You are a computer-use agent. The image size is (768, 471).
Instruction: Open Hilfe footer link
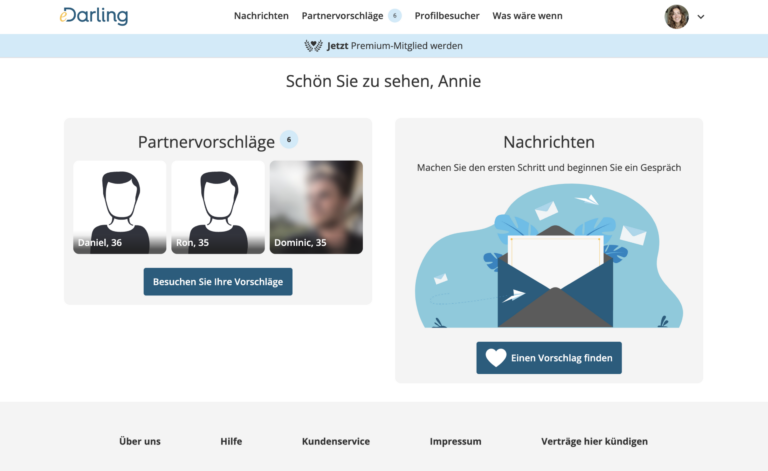(x=231, y=441)
